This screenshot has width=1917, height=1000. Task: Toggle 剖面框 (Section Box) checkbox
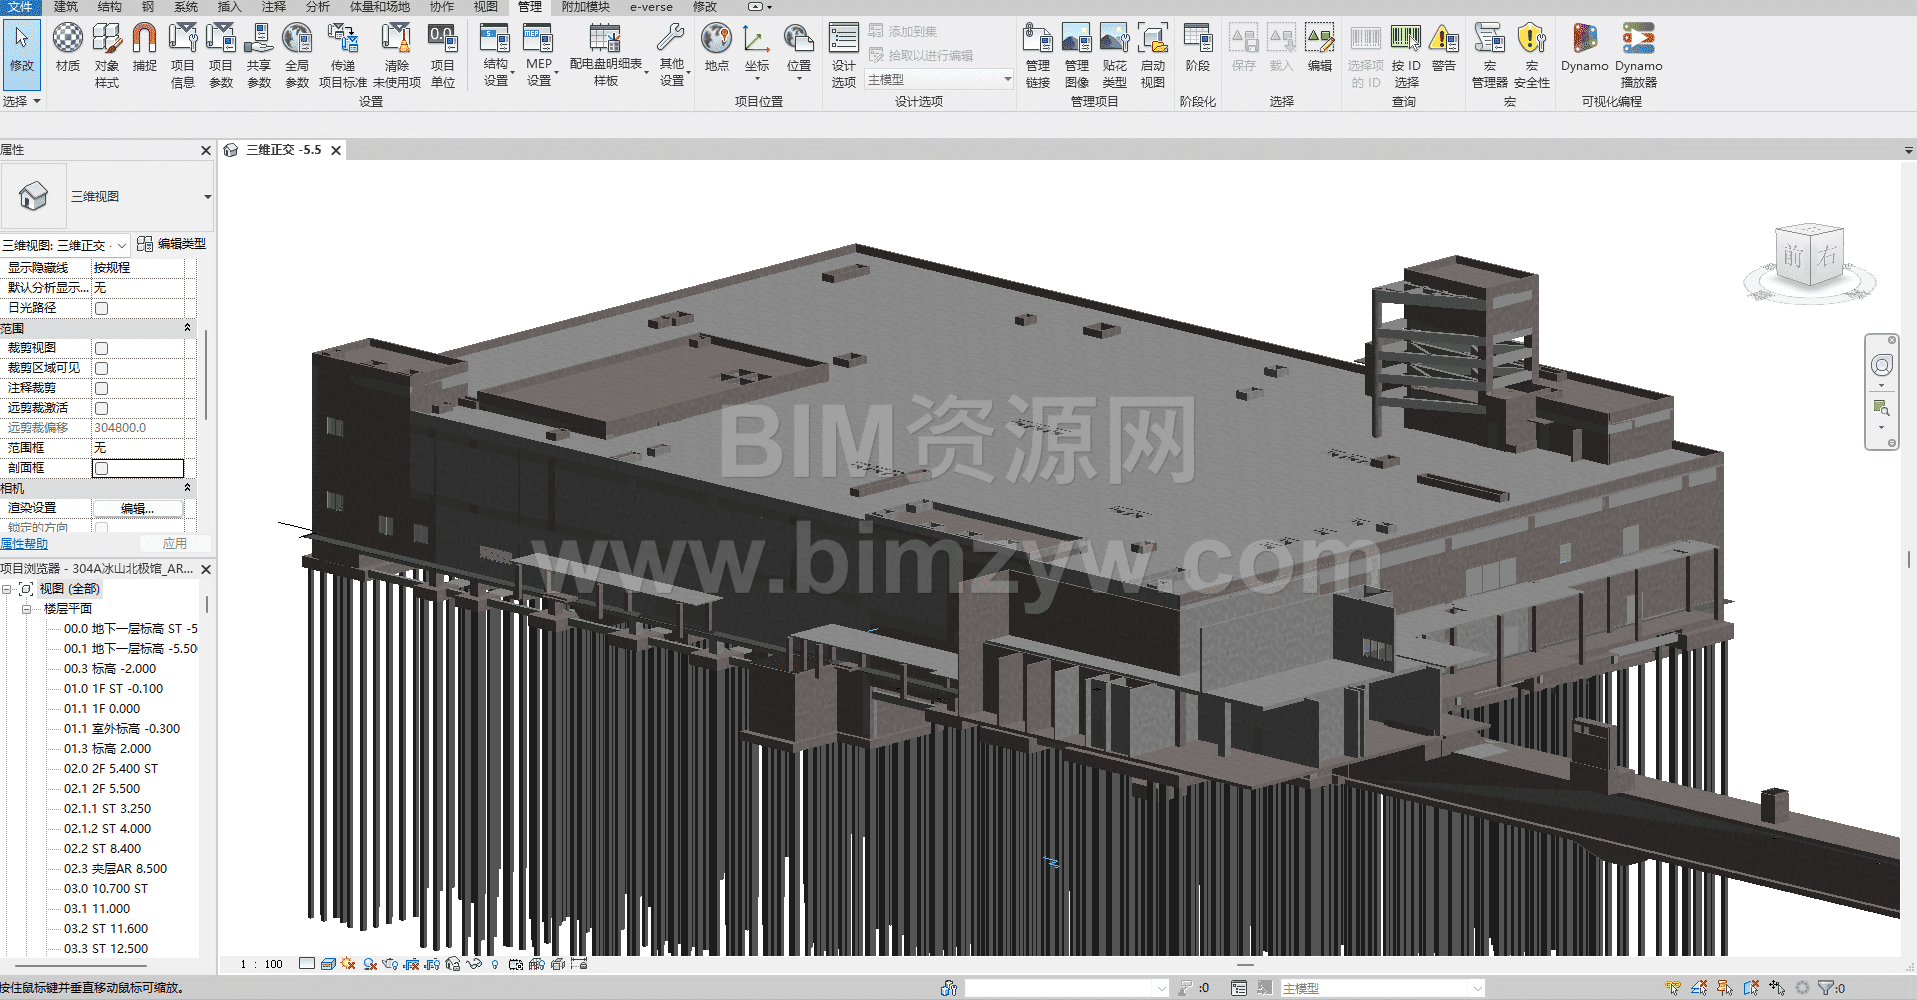tap(101, 468)
